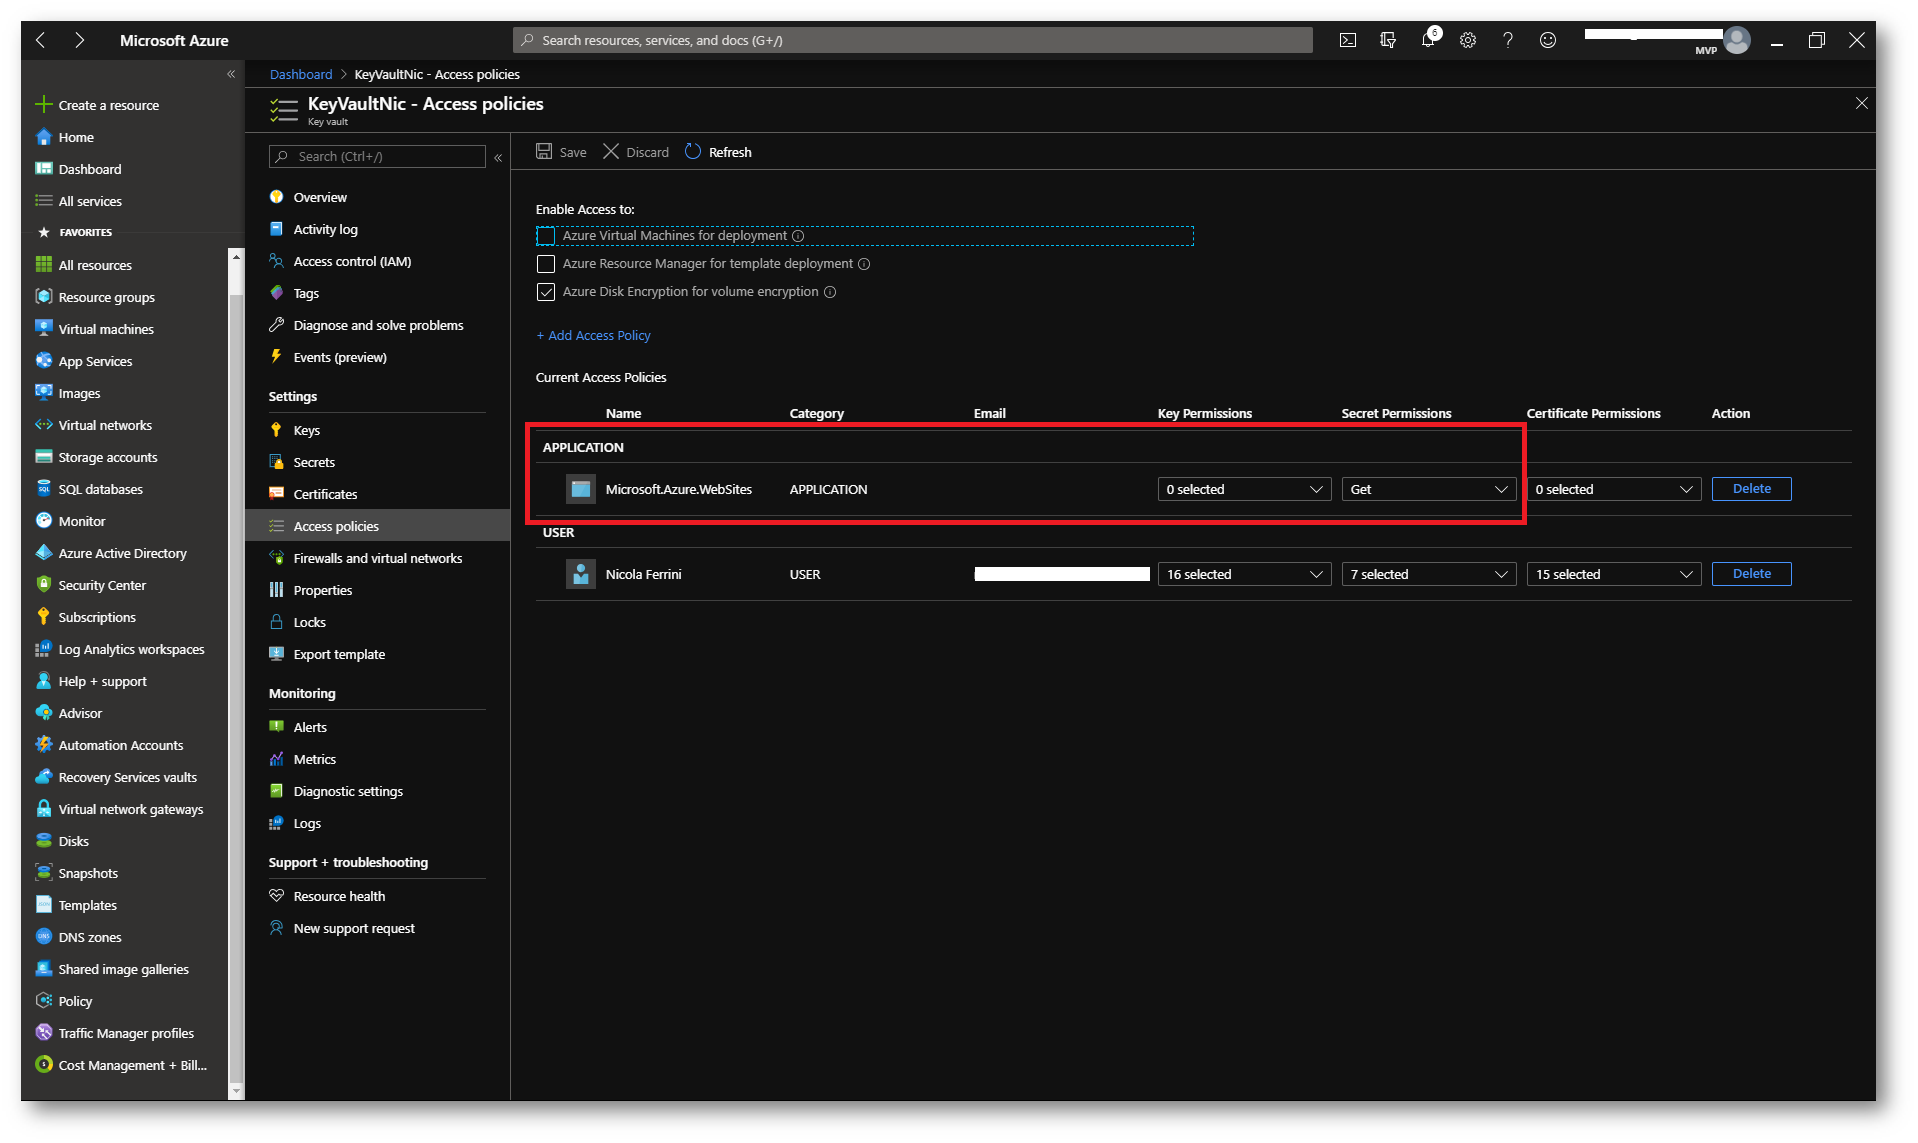Viewport: 1918px width, 1143px height.
Task: Click info icon next to Azure Resource Manager
Action: pyautogui.click(x=864, y=264)
